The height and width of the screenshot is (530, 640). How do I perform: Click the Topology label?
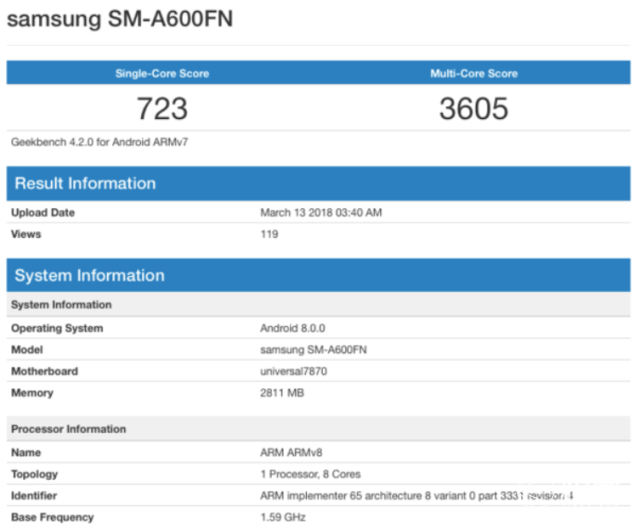pos(34,474)
